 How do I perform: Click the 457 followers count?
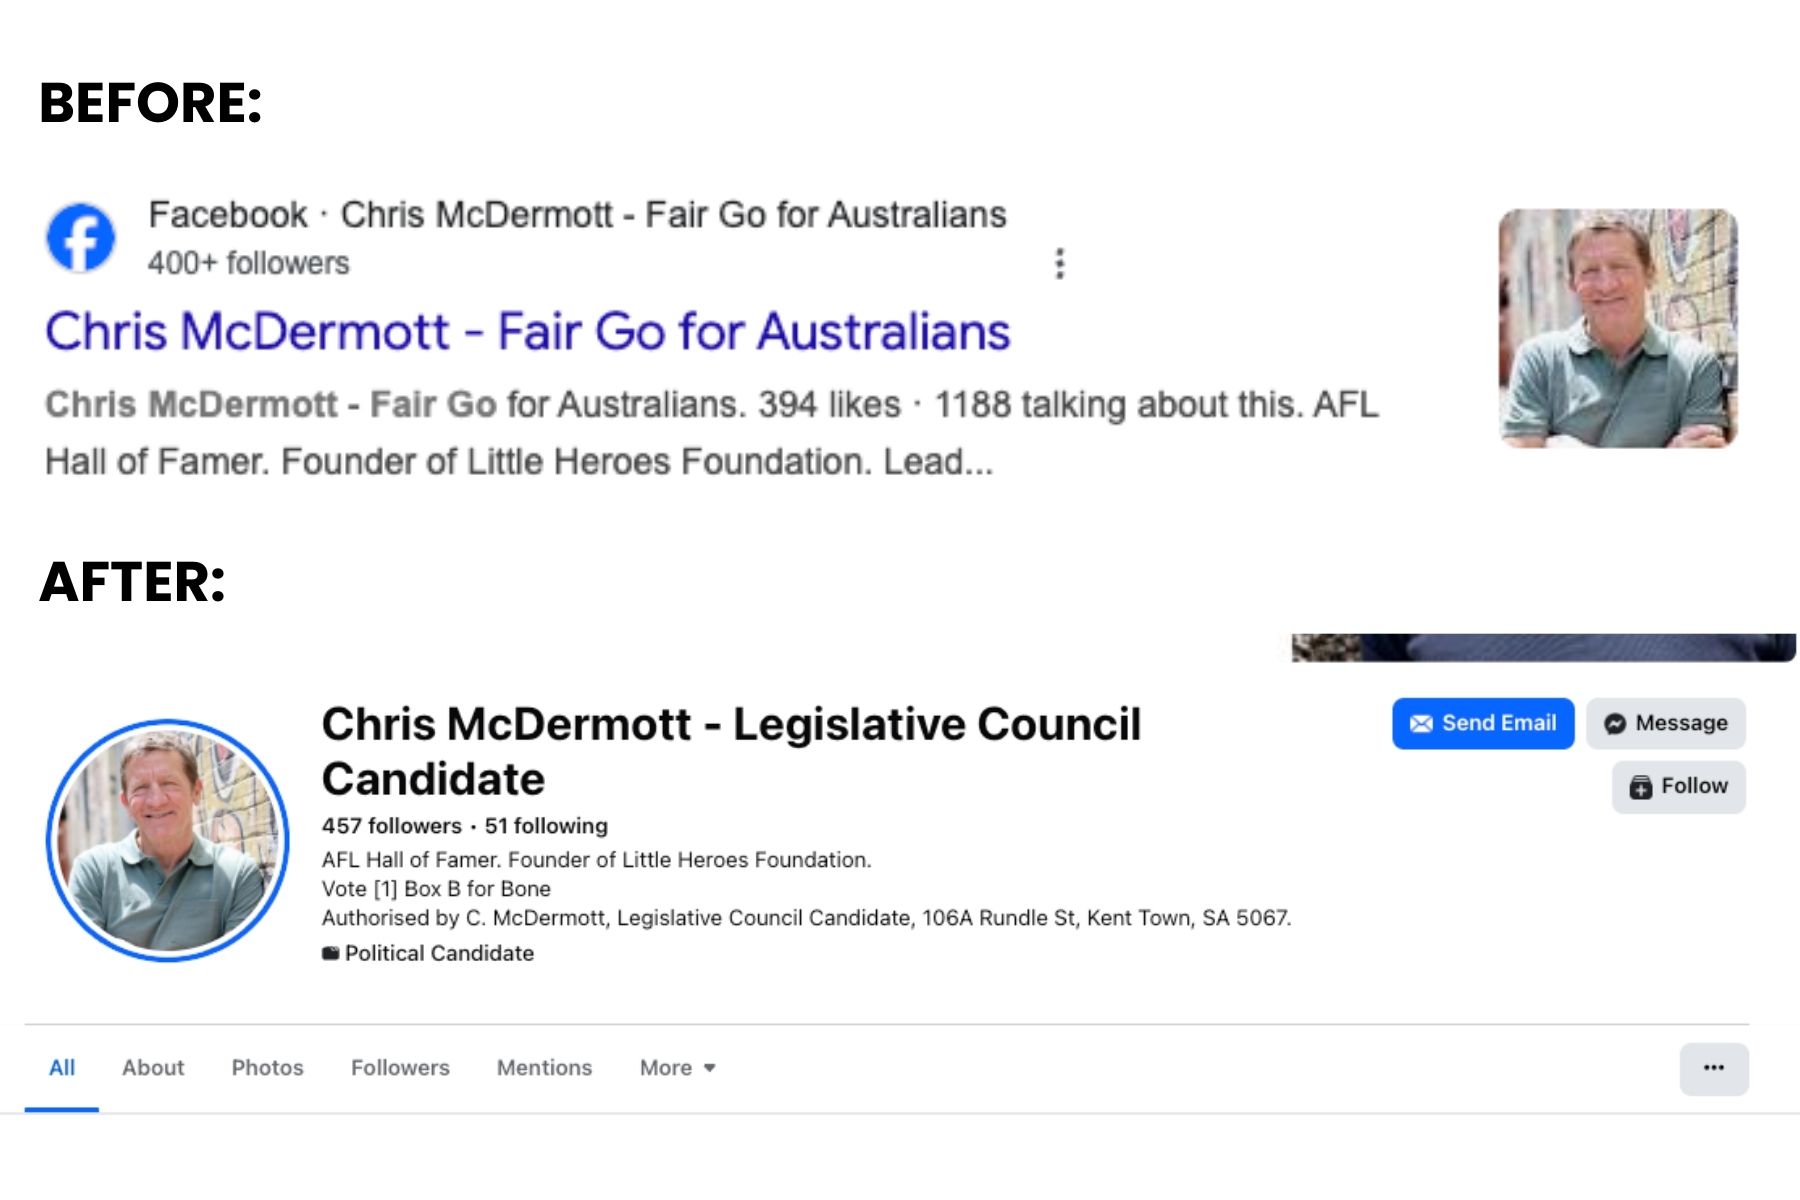[x=391, y=826]
